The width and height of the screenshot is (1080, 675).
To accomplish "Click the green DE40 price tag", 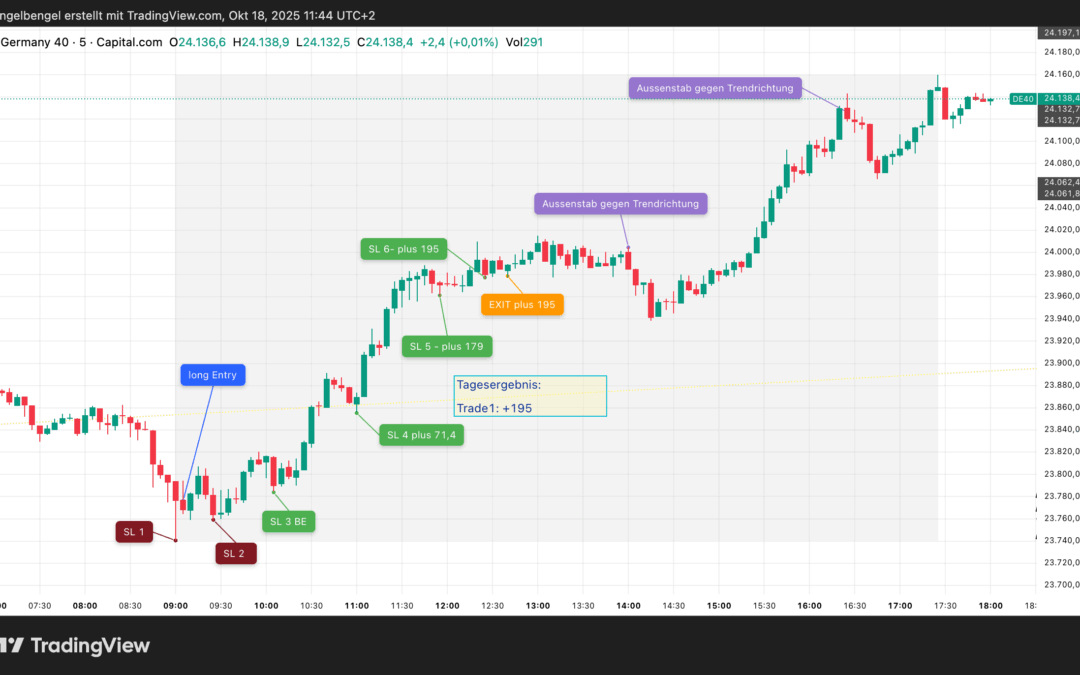I will point(1022,99).
